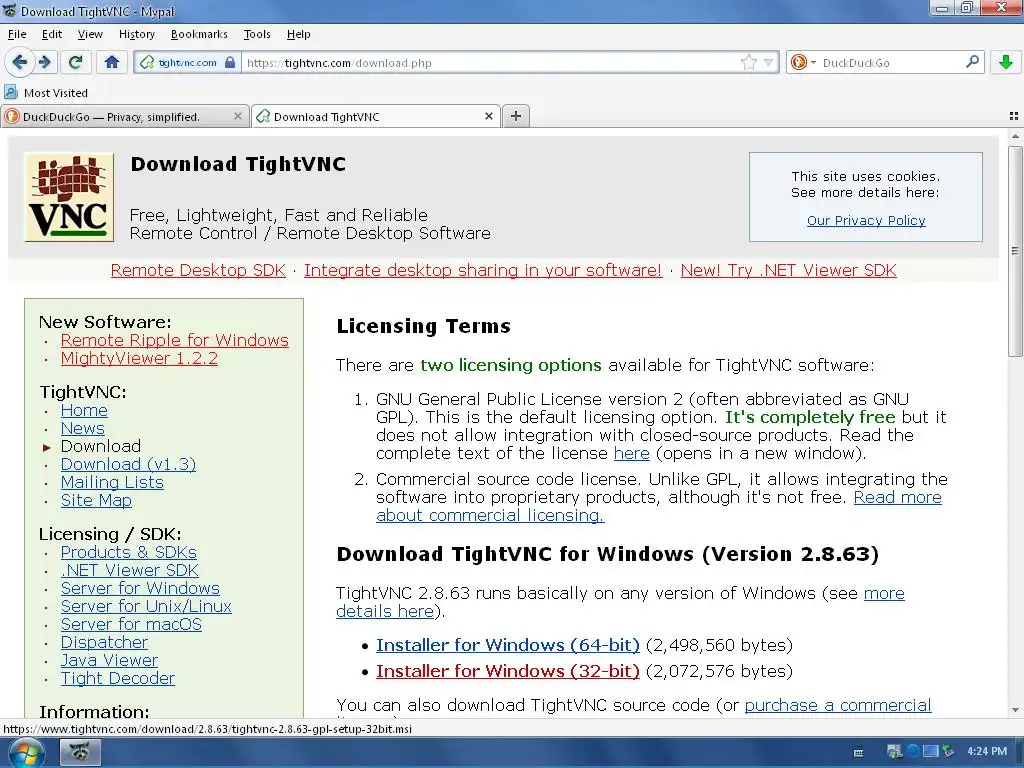Open the Remote Desktop SDK link

[x=198, y=270]
